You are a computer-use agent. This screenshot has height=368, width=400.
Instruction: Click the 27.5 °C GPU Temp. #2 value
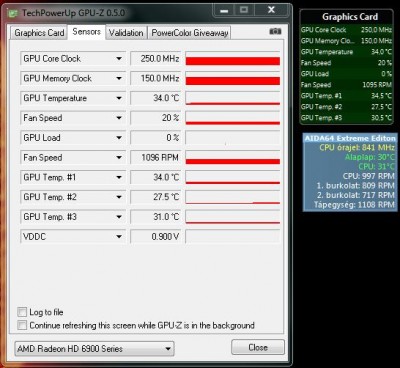pos(156,197)
